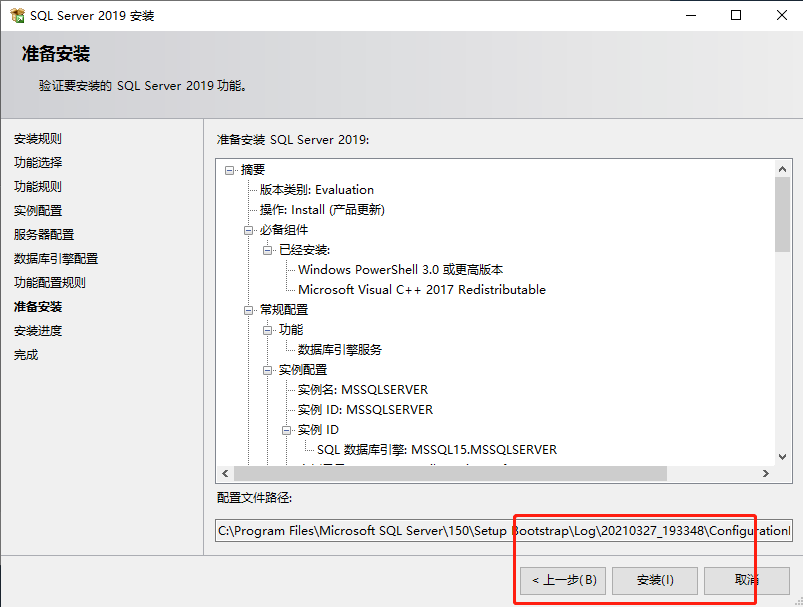Select the 实例名: MSSQLSERVER row
Screen dimensions: 803x607
click(363, 390)
